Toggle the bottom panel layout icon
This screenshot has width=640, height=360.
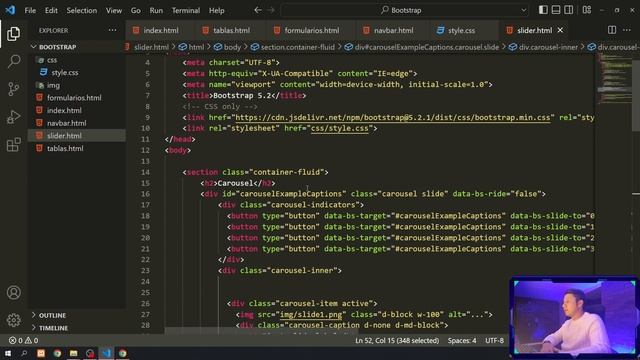pos(556,10)
